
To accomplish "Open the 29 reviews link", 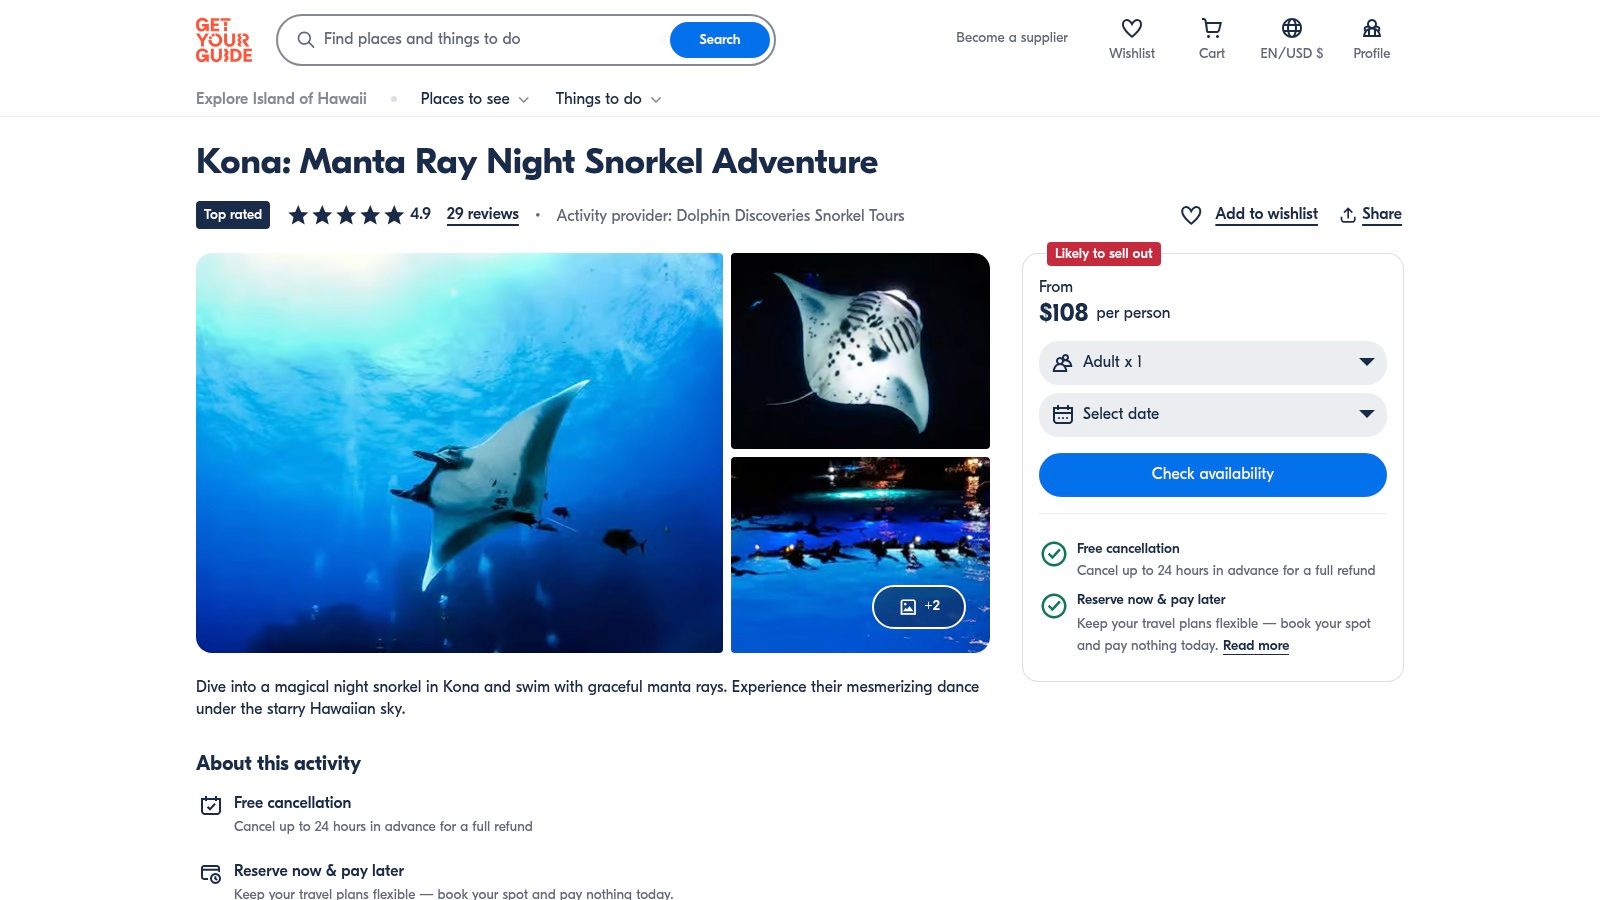I will 482,214.
